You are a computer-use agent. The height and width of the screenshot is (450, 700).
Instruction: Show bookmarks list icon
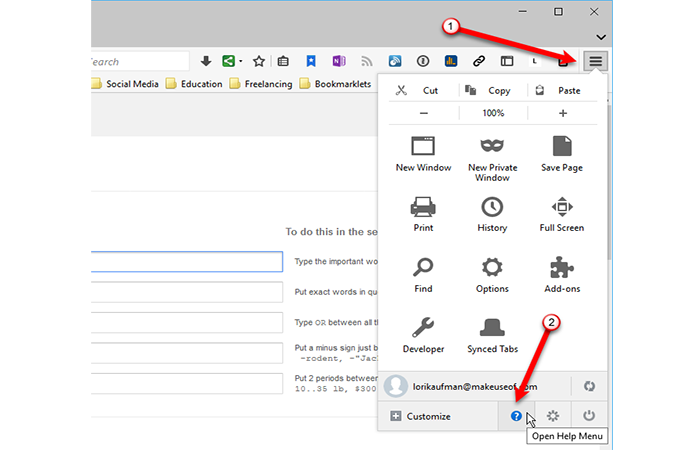point(283,61)
